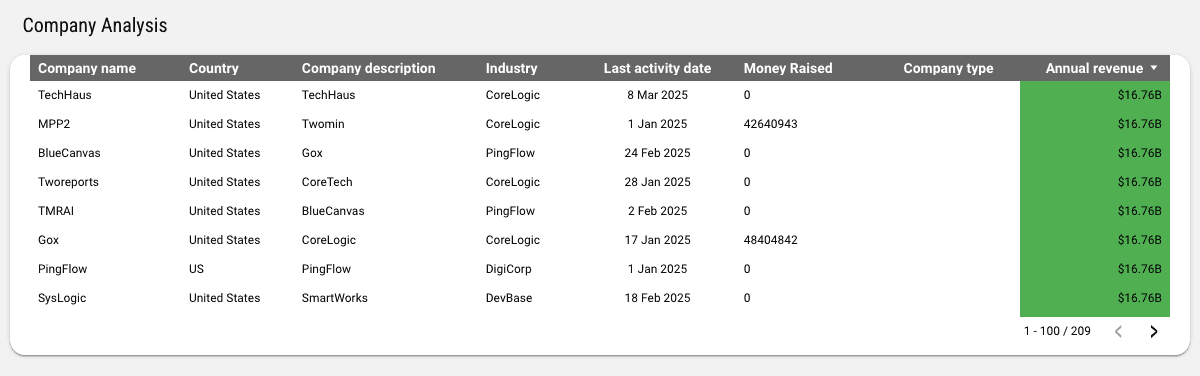
Task: Click SysLogic row annual revenue cell
Action: click(x=1095, y=298)
